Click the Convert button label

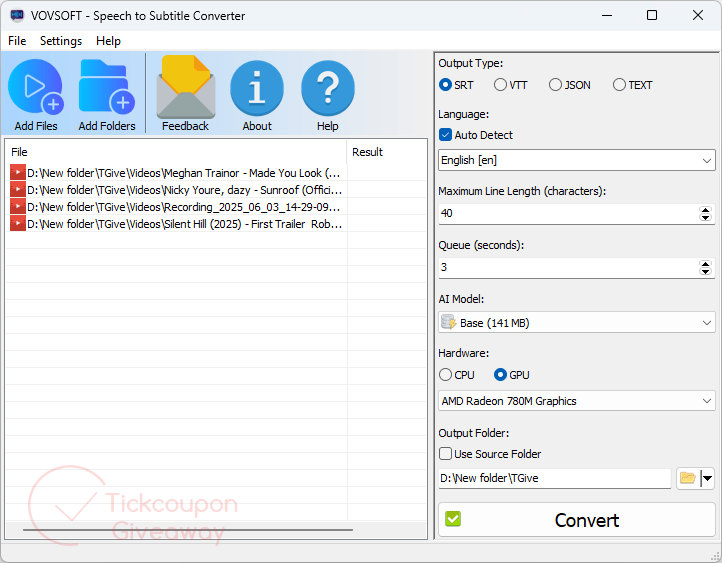click(x=587, y=520)
